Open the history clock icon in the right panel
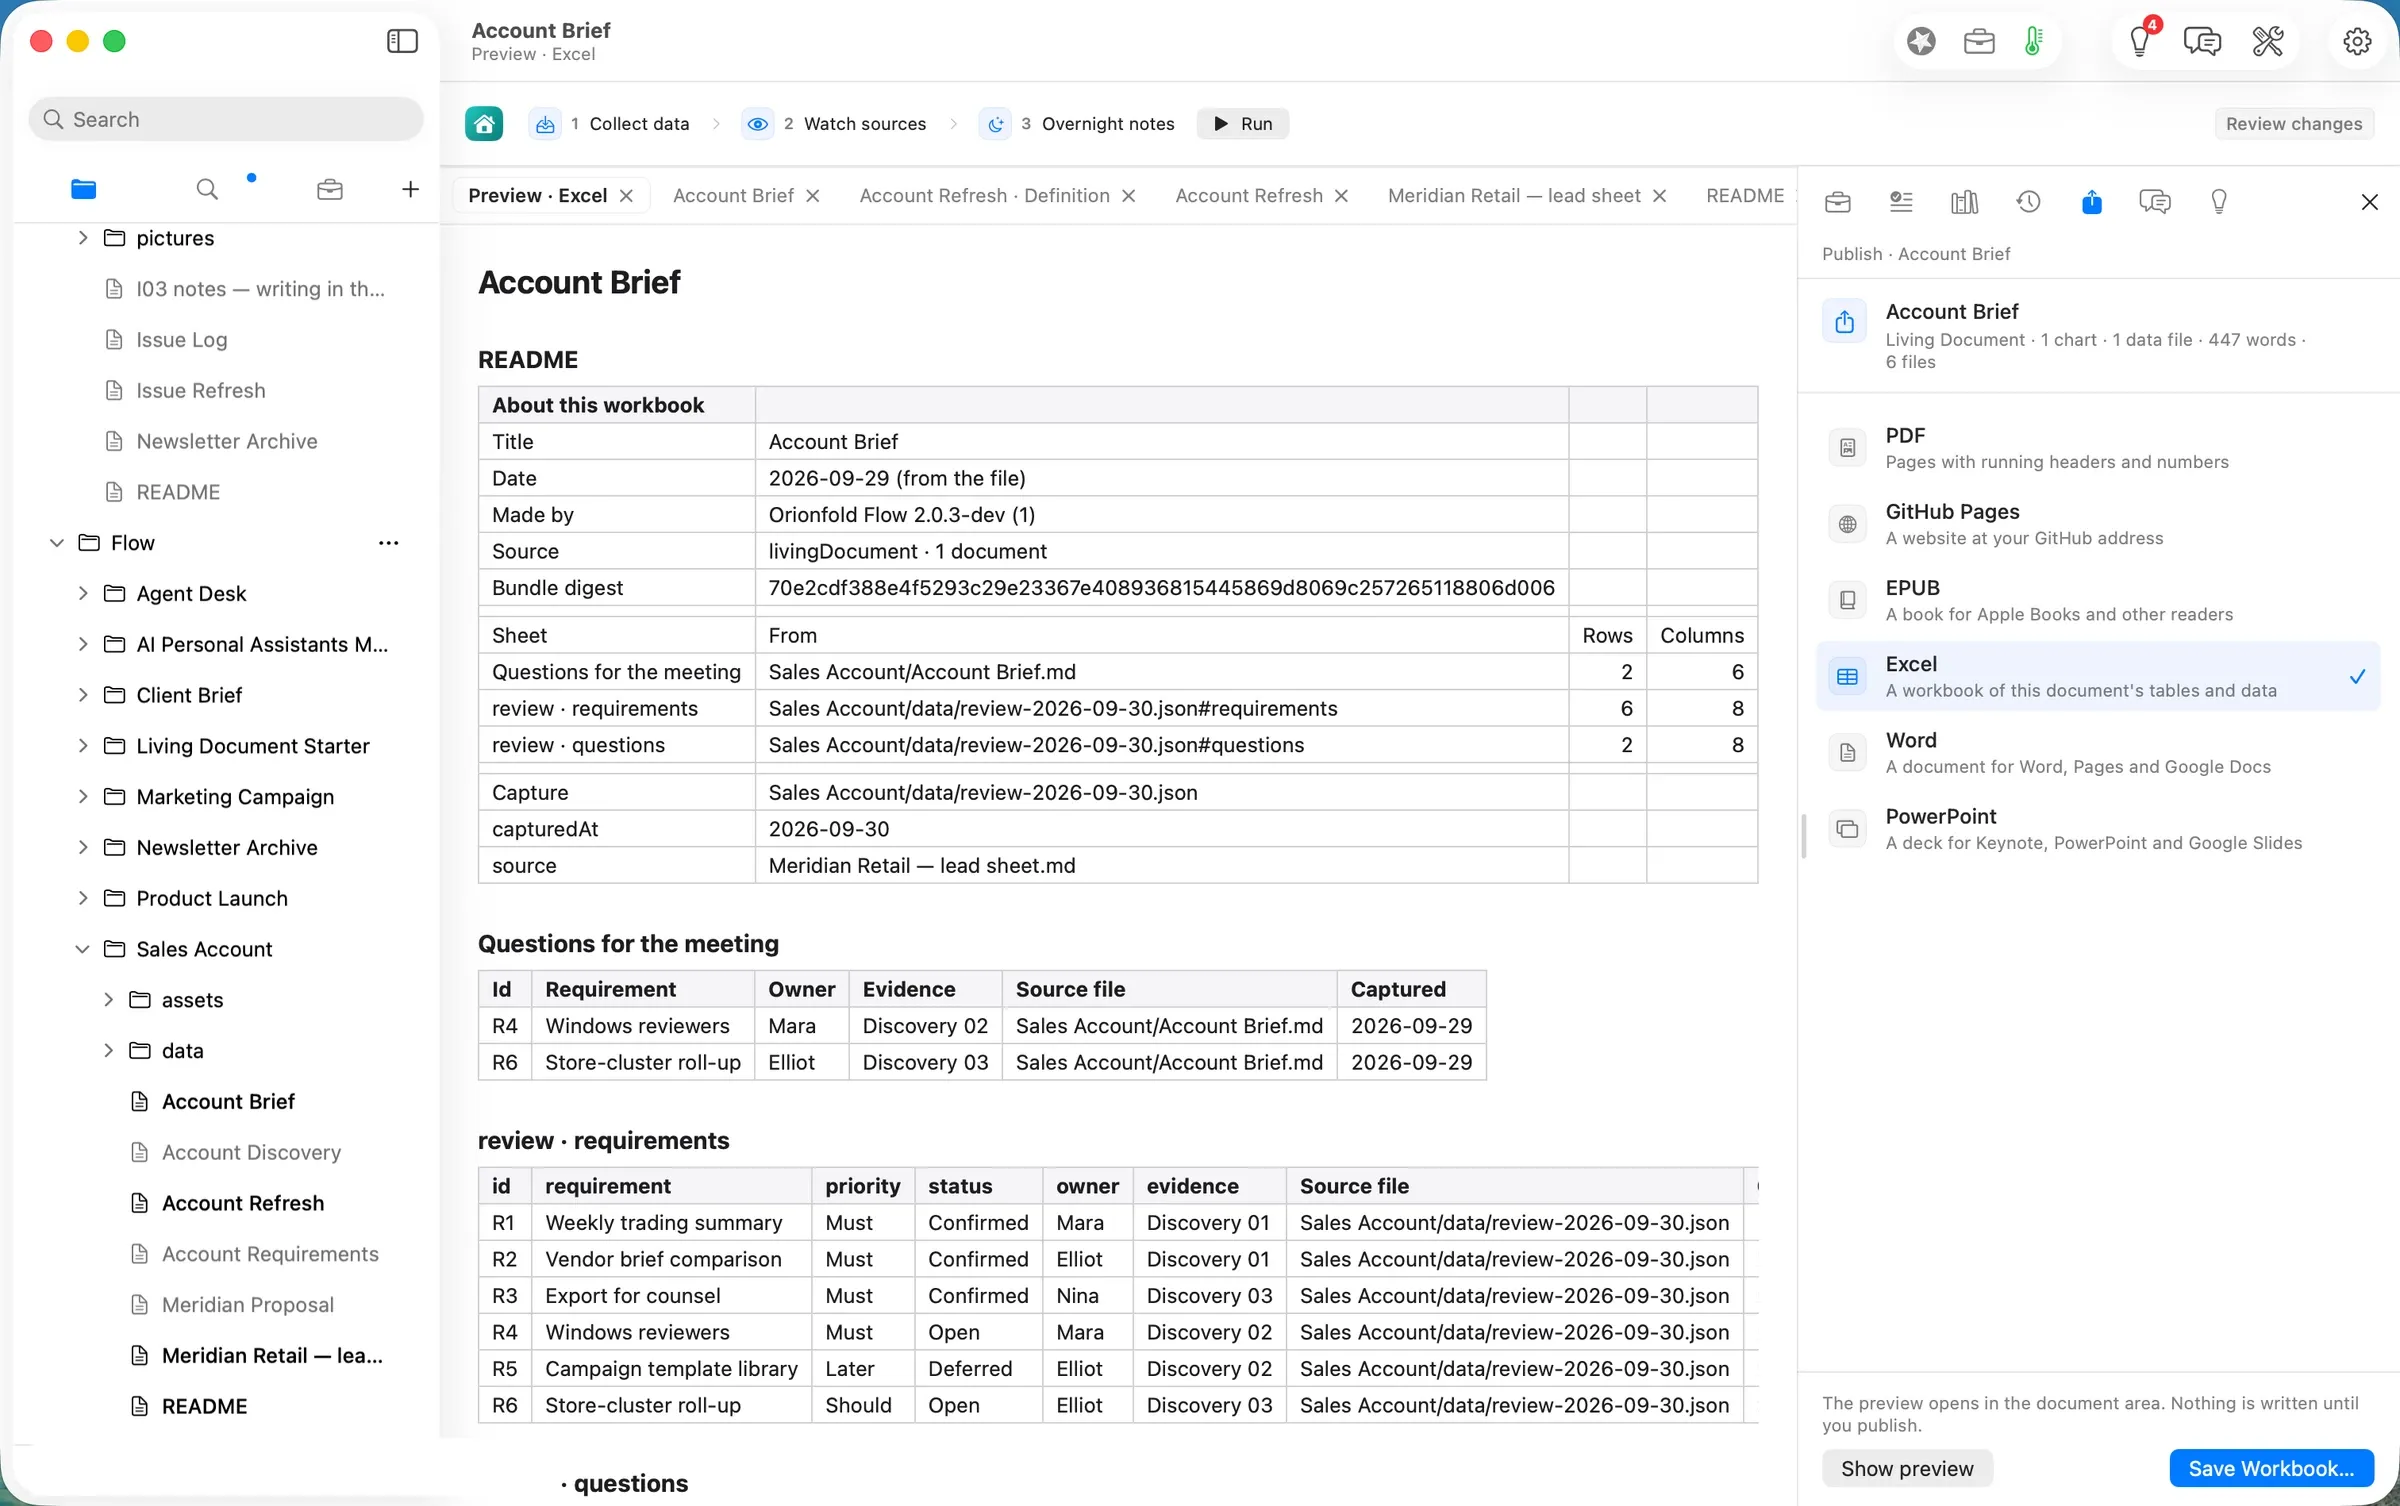This screenshot has height=1506, width=2400. [2028, 202]
